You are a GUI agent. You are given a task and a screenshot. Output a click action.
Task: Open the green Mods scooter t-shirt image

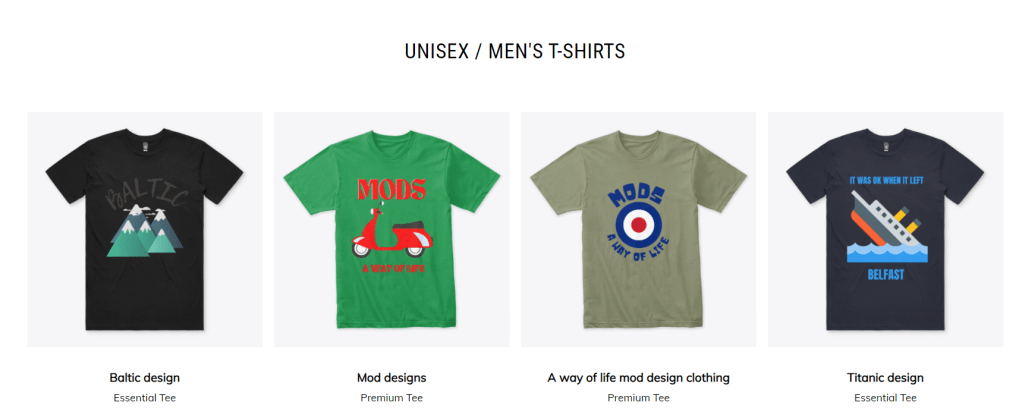click(392, 229)
